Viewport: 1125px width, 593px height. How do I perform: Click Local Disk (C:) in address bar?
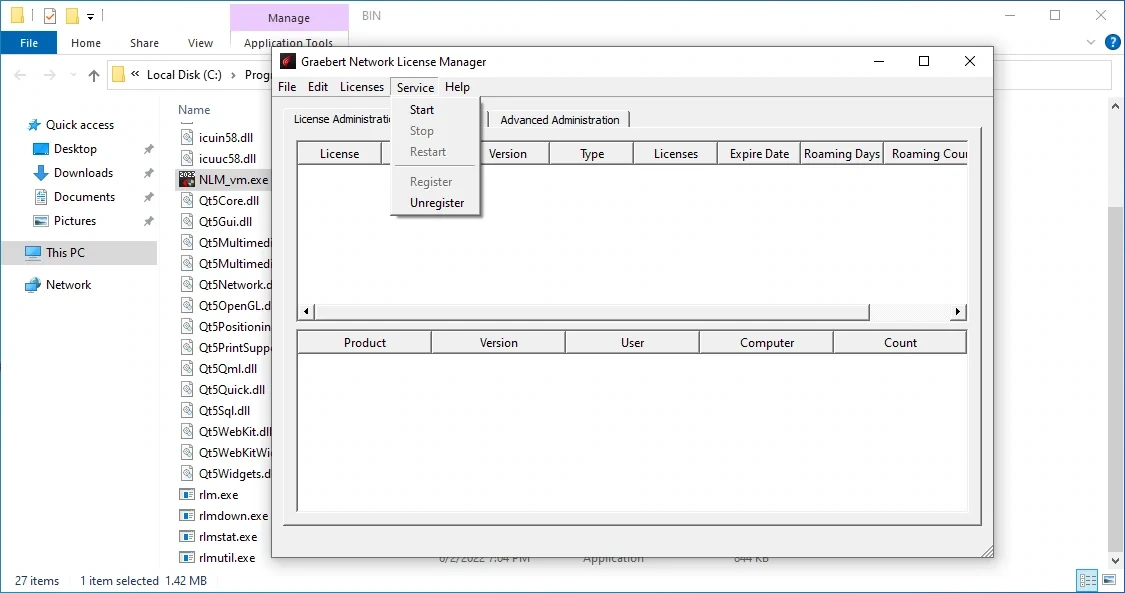(x=184, y=75)
